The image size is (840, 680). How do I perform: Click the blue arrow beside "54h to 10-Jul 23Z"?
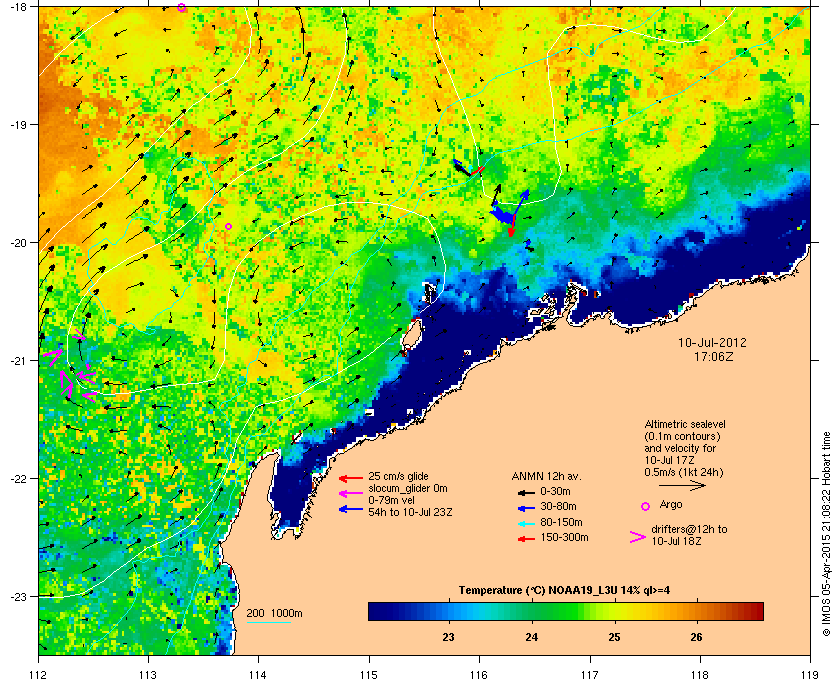pos(351,509)
